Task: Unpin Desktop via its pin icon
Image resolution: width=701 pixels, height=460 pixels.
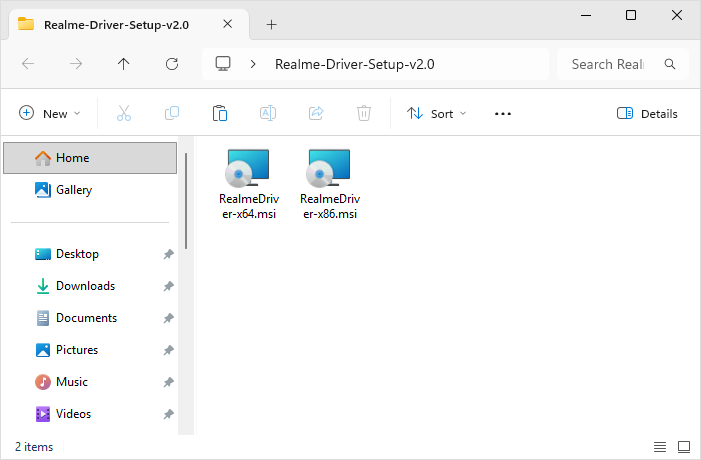Action: point(168,254)
